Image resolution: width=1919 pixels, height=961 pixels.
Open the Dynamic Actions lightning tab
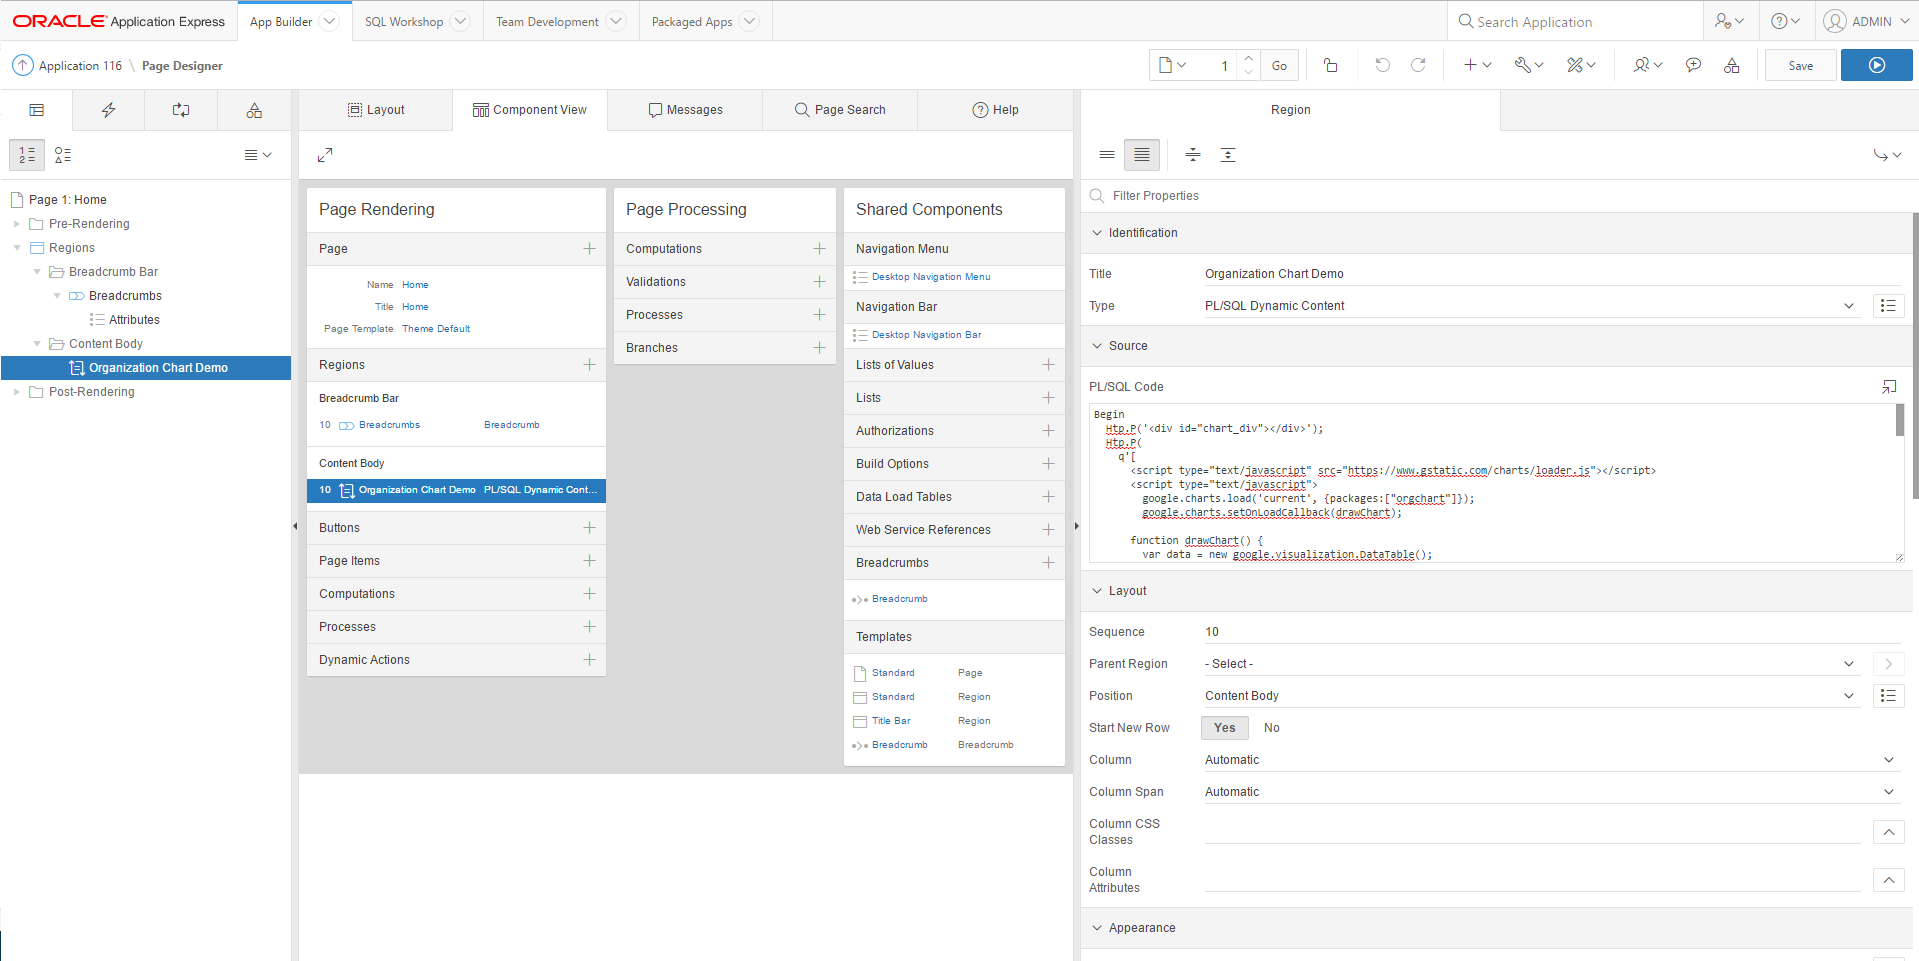[x=109, y=110]
